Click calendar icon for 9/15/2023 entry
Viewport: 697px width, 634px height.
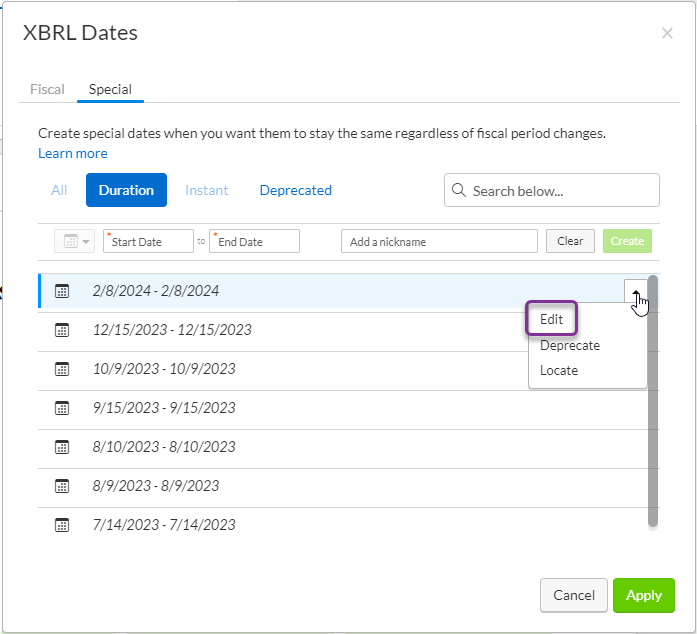tap(62, 408)
